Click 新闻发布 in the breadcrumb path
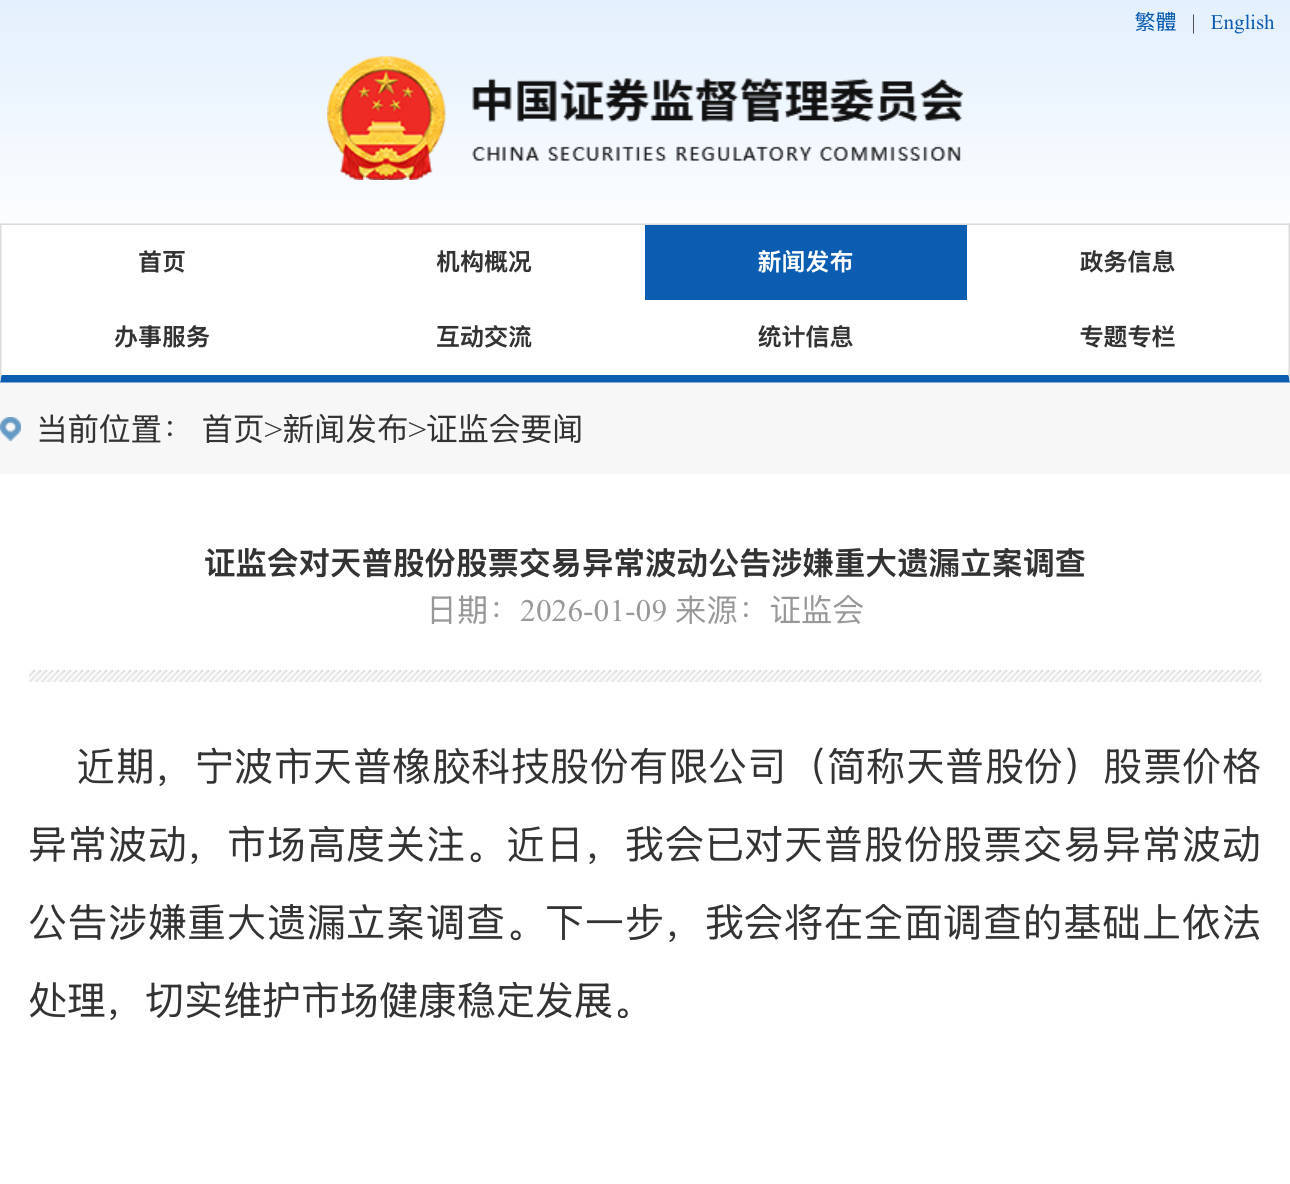Image resolution: width=1290 pixels, height=1184 pixels. (345, 430)
